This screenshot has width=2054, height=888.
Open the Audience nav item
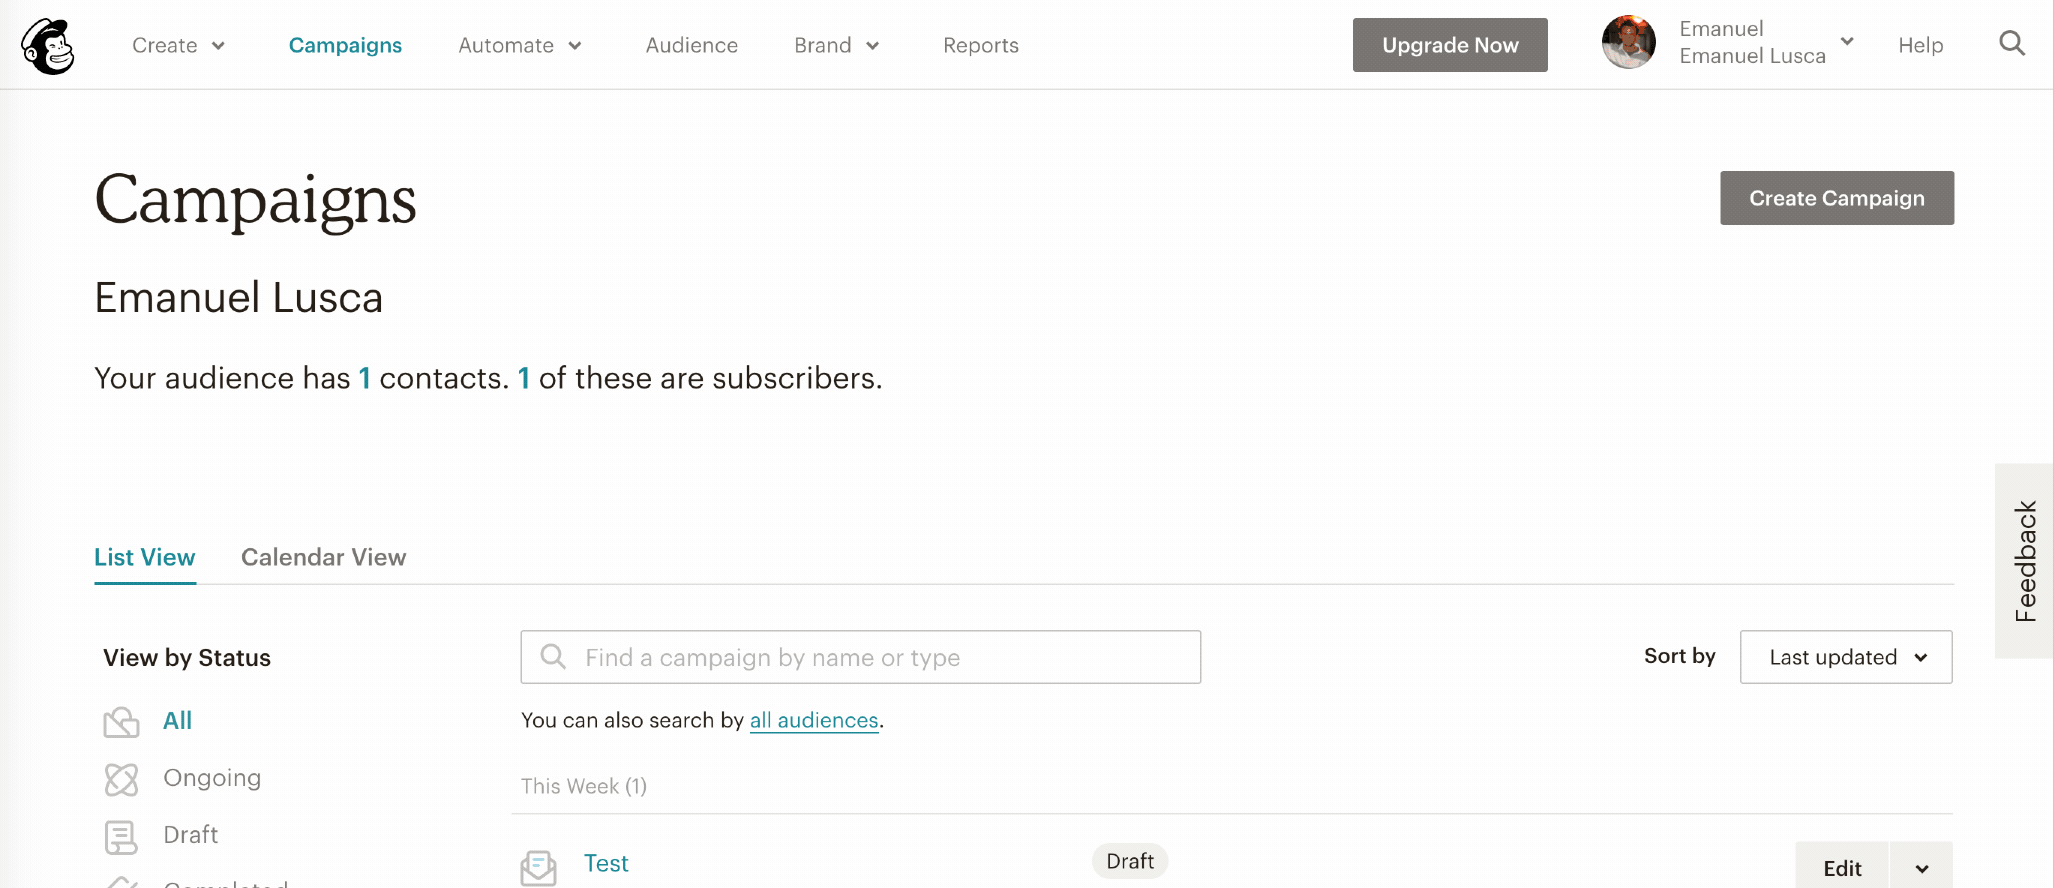point(692,45)
